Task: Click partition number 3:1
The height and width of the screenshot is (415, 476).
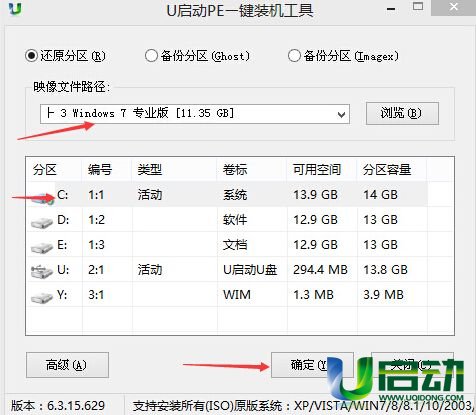Action: 96,295
